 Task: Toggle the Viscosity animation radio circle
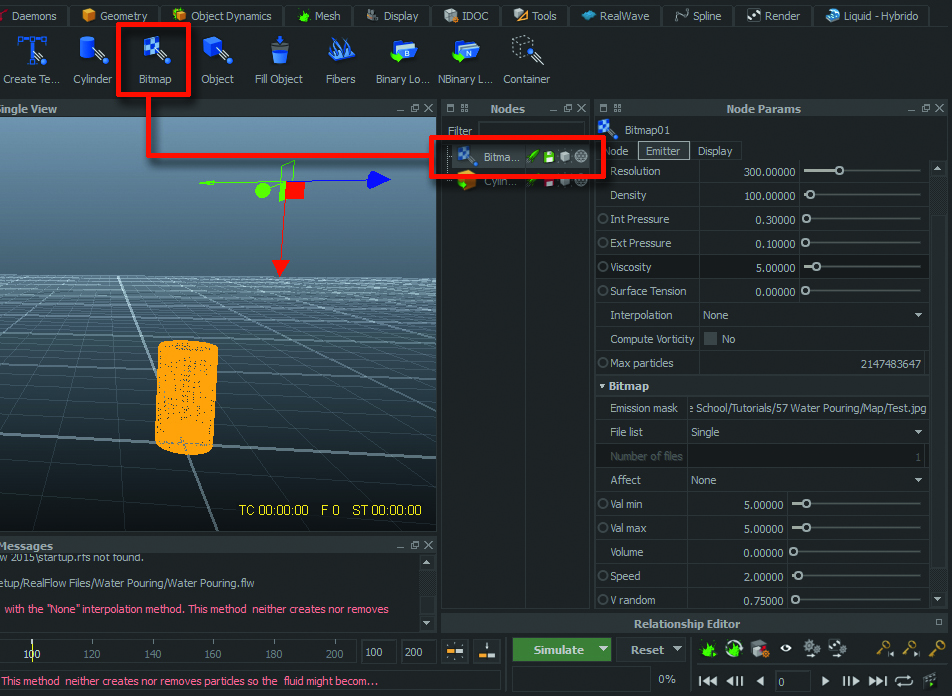(603, 267)
